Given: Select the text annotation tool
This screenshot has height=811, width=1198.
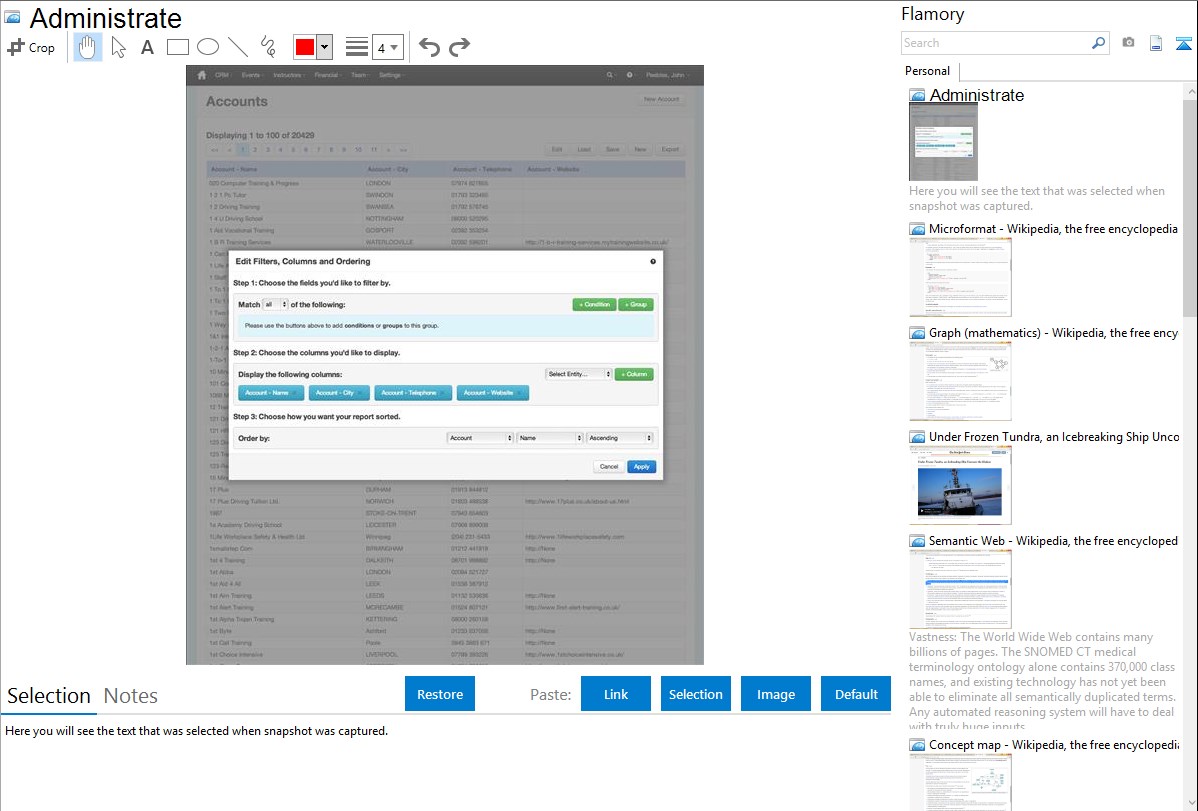Looking at the screenshot, I should pyautogui.click(x=147, y=47).
